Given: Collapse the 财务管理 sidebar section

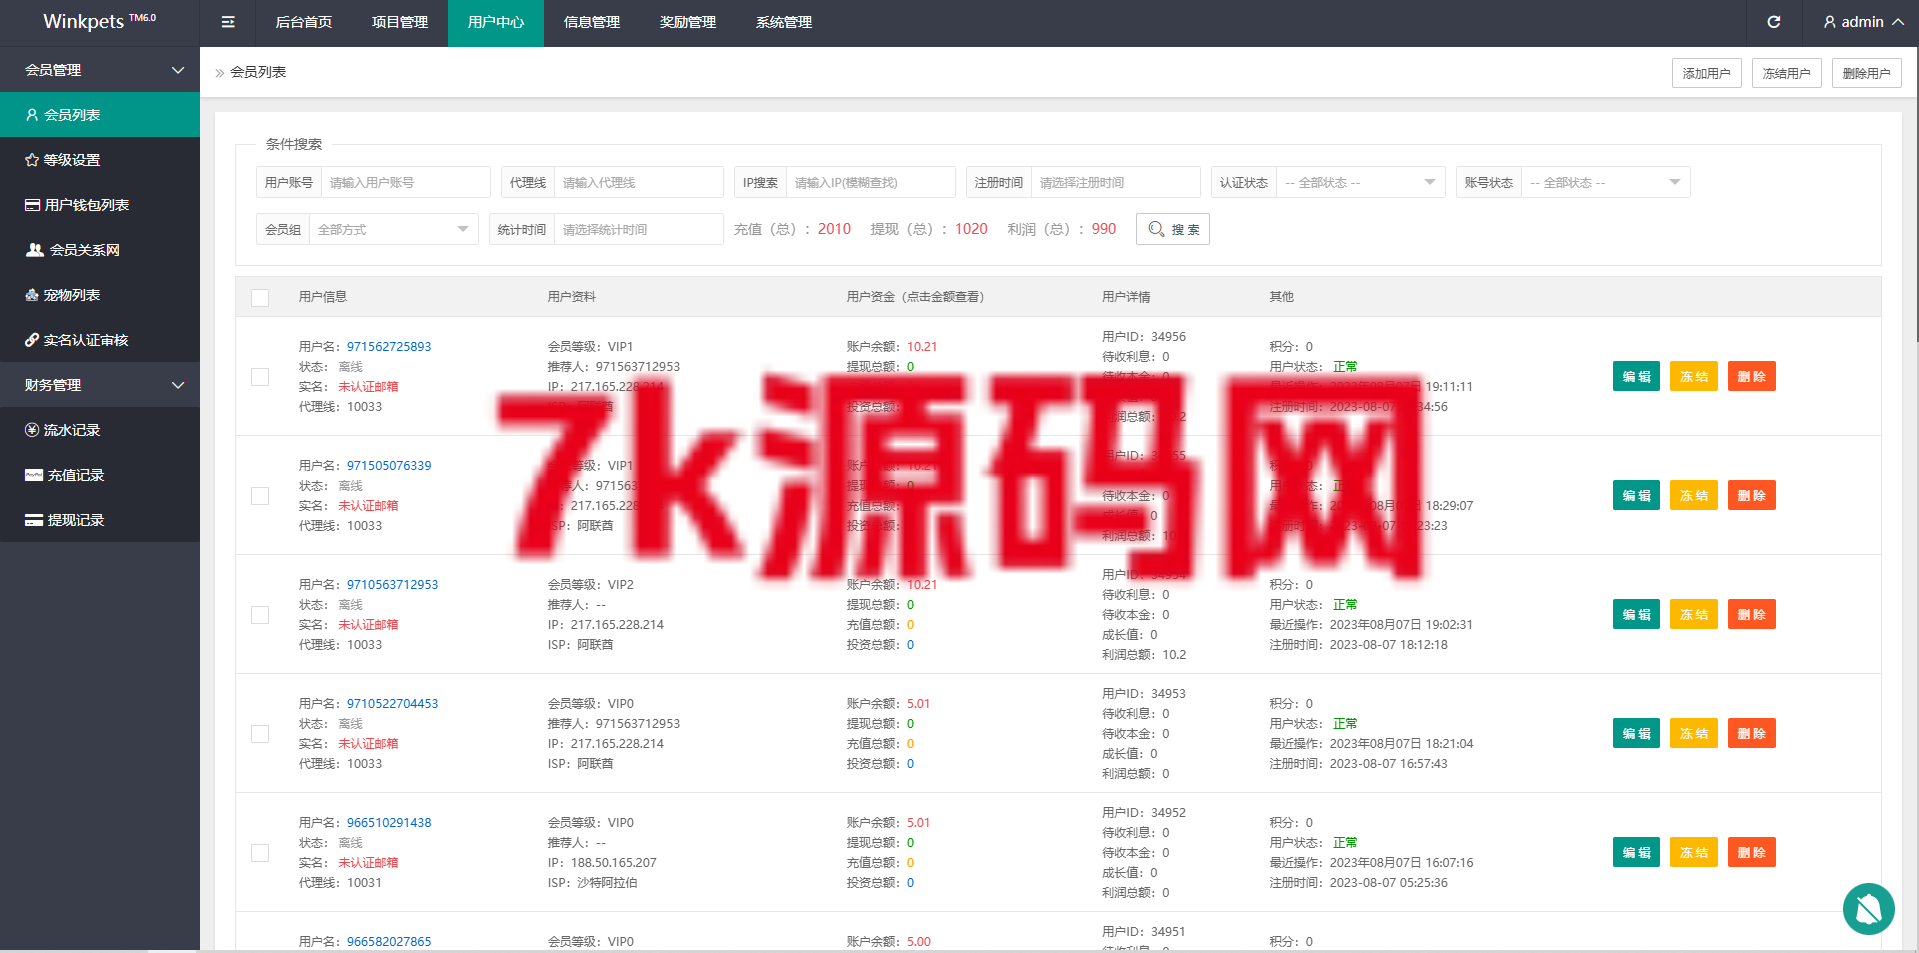Looking at the screenshot, I should 100,385.
